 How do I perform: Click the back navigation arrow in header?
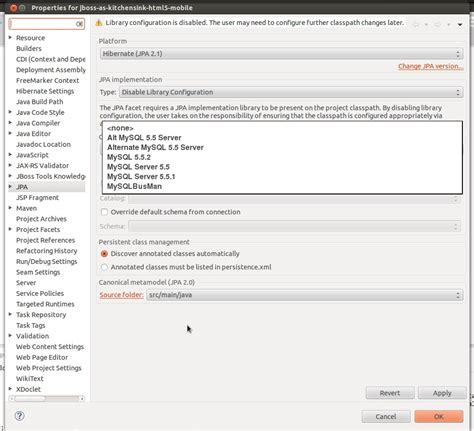(416, 24)
